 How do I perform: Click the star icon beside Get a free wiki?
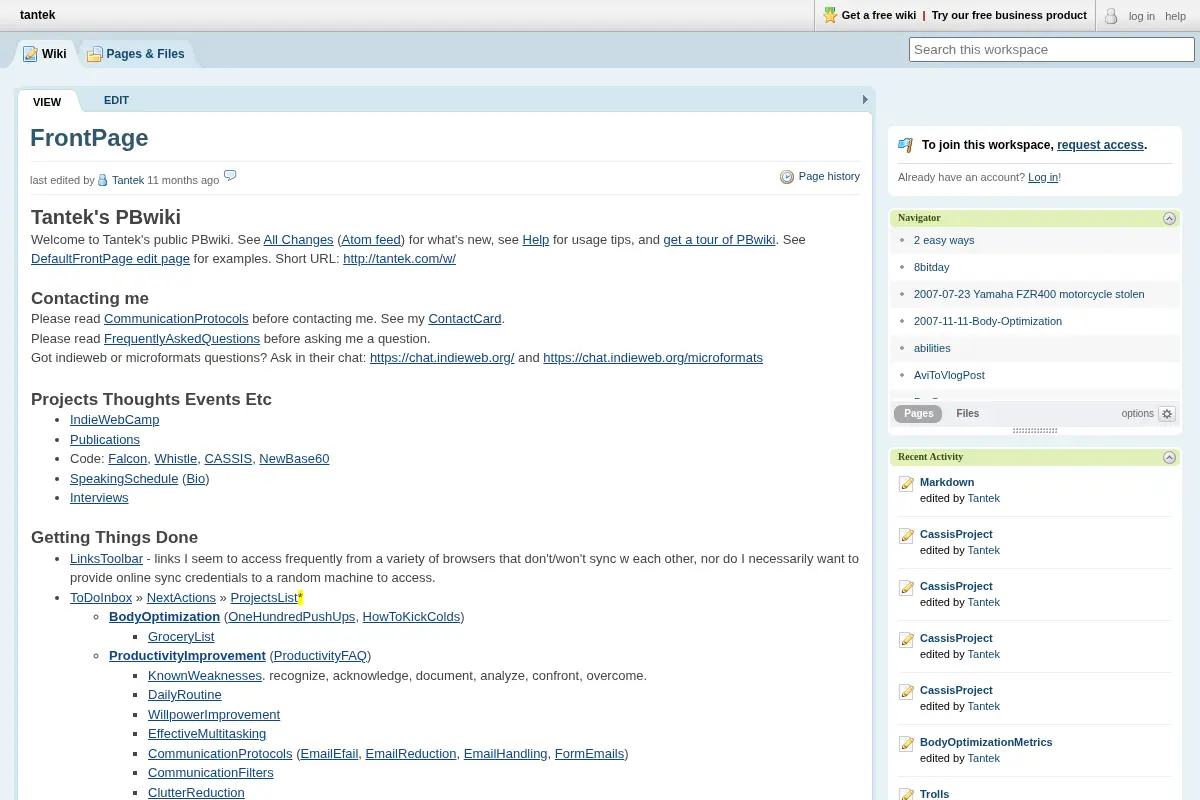click(829, 15)
